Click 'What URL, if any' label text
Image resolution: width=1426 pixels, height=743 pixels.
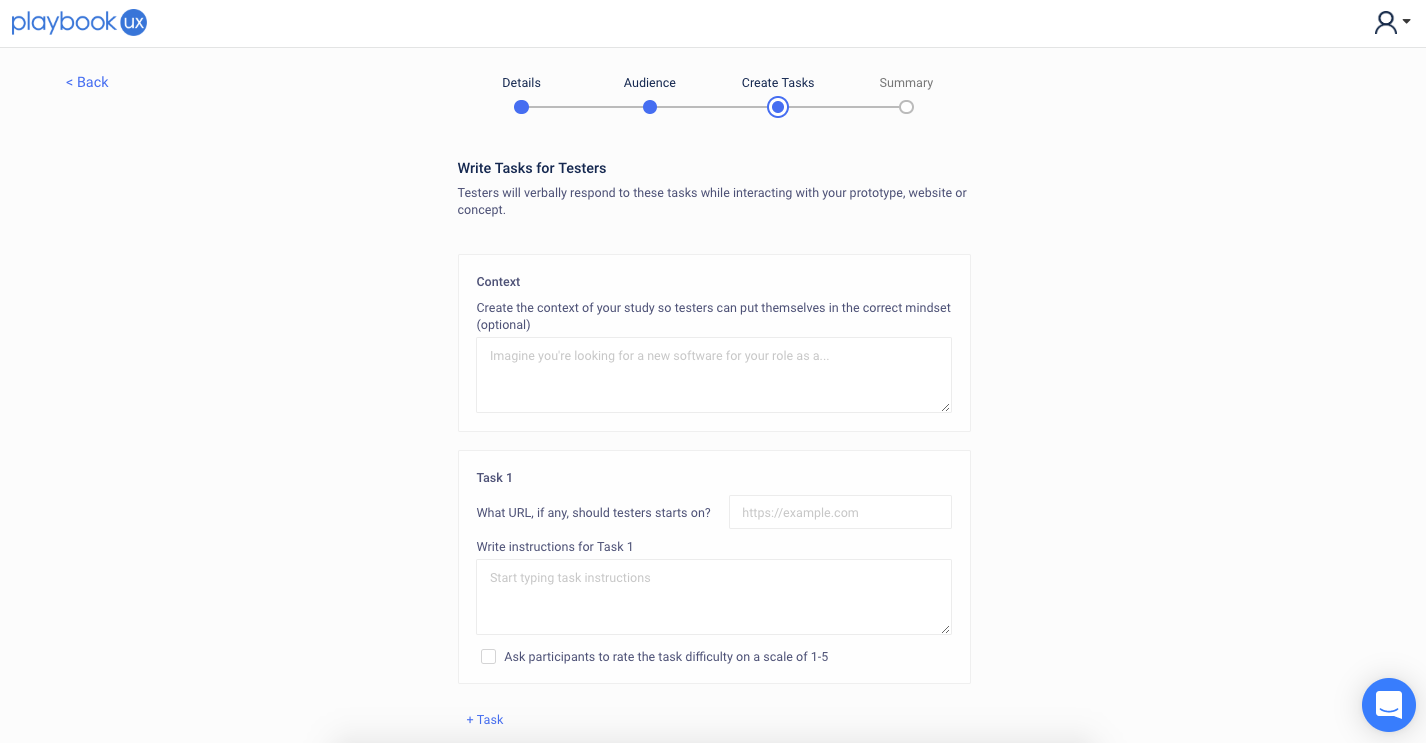(x=593, y=513)
